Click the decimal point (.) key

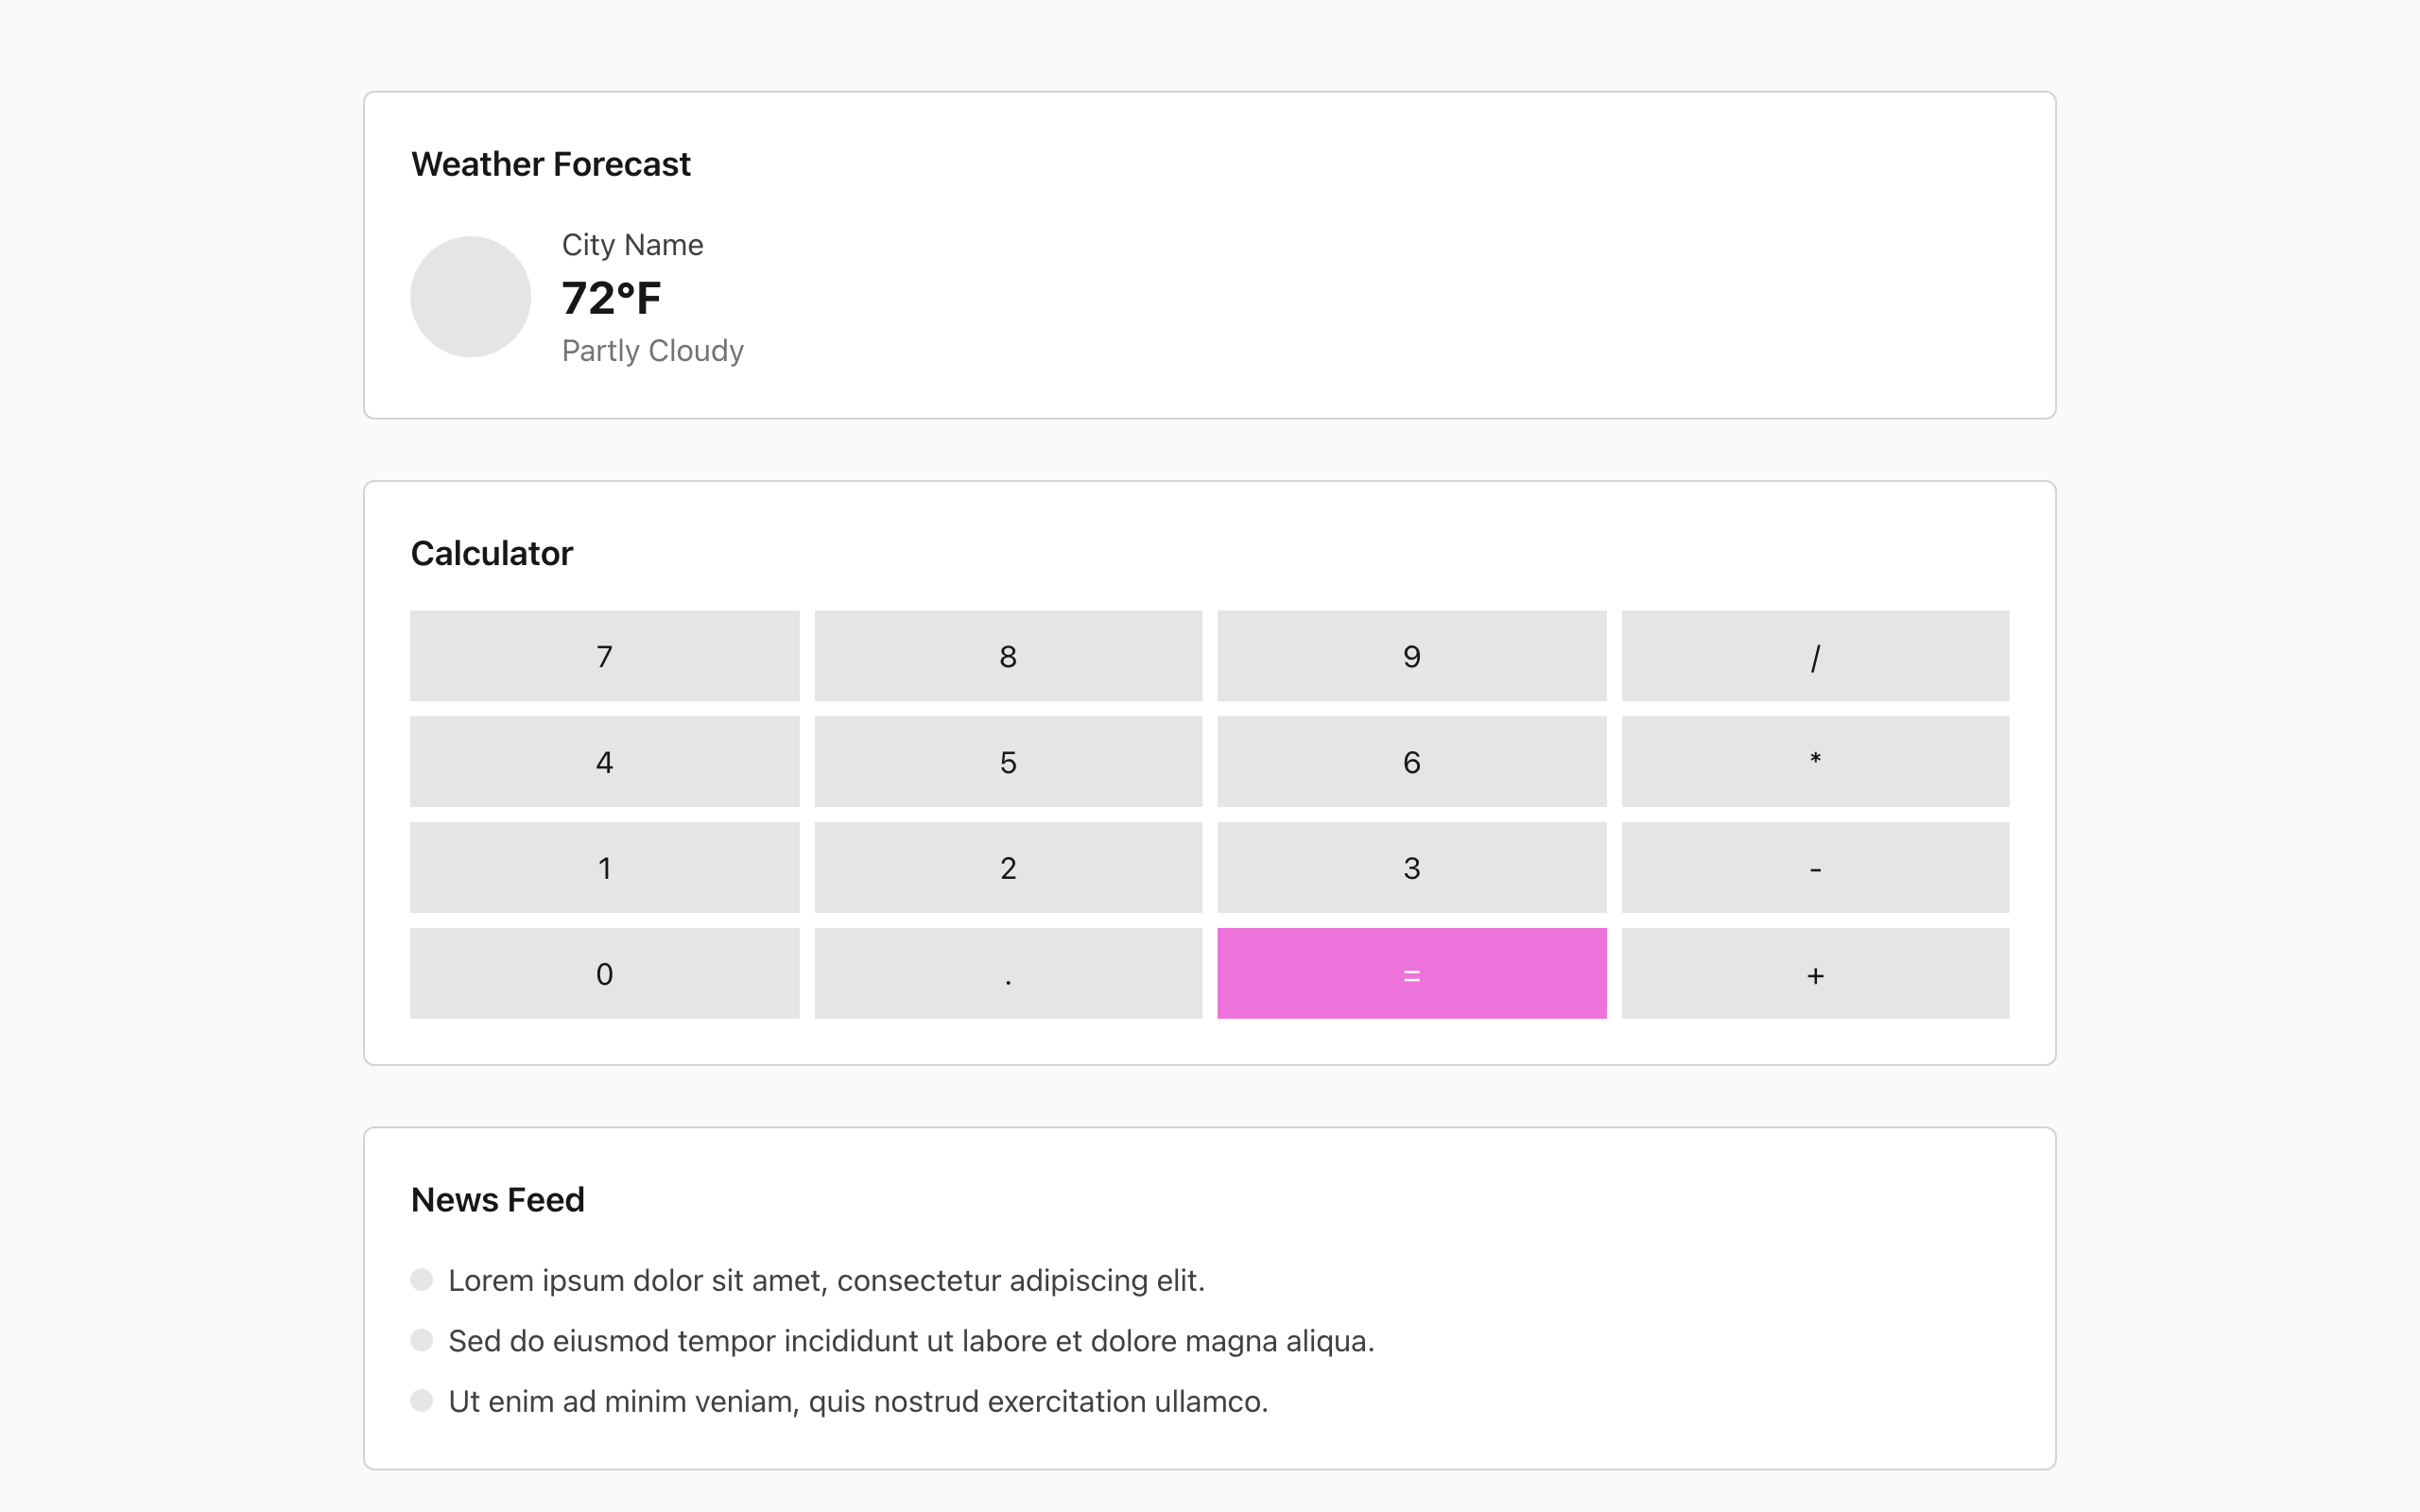(x=1008, y=974)
